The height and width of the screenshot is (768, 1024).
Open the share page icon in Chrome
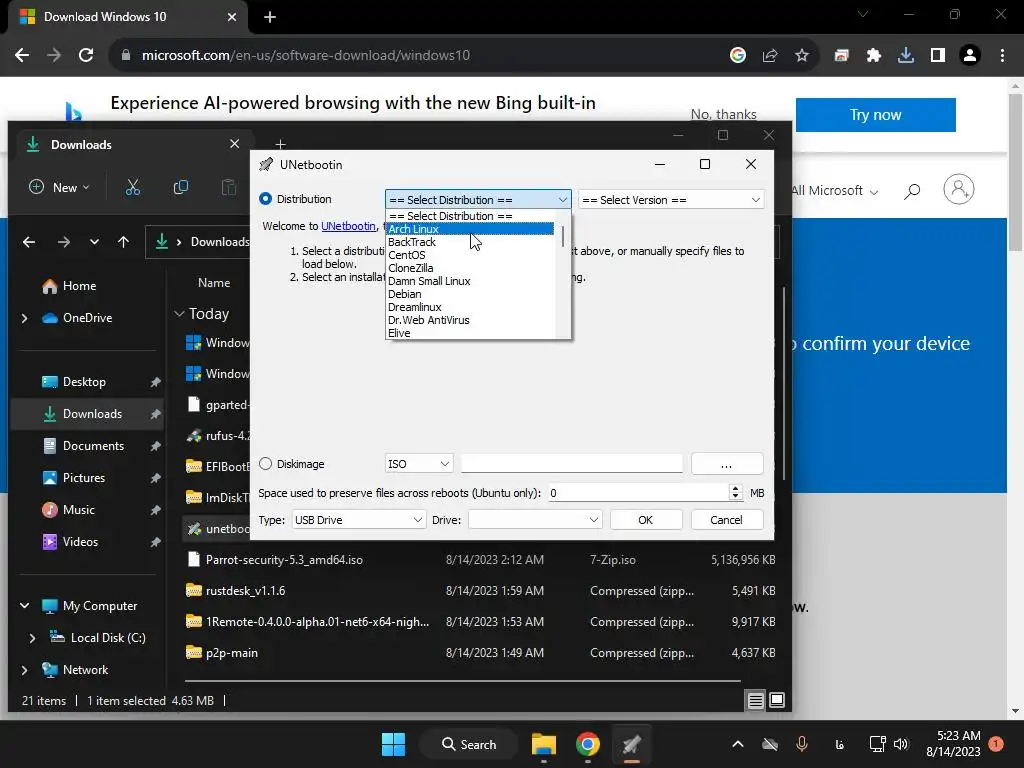[x=770, y=55]
